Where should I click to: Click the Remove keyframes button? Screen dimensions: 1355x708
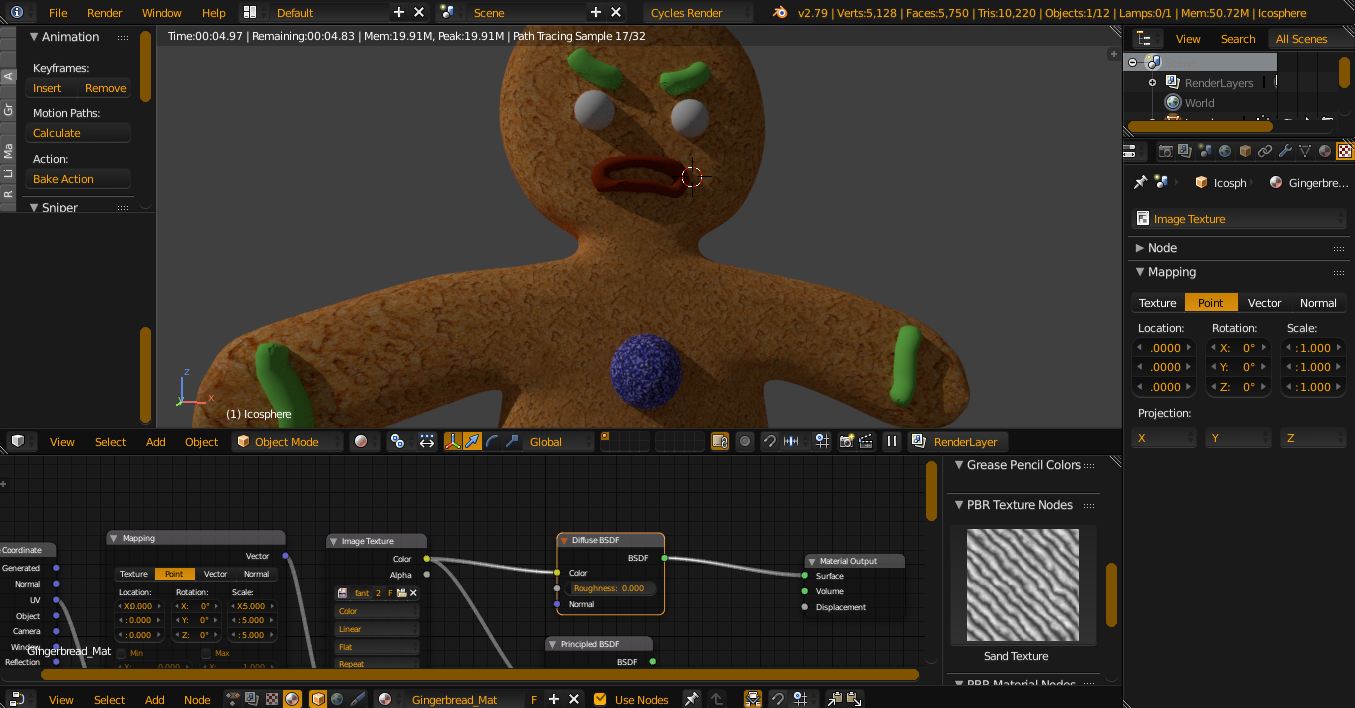pos(105,87)
